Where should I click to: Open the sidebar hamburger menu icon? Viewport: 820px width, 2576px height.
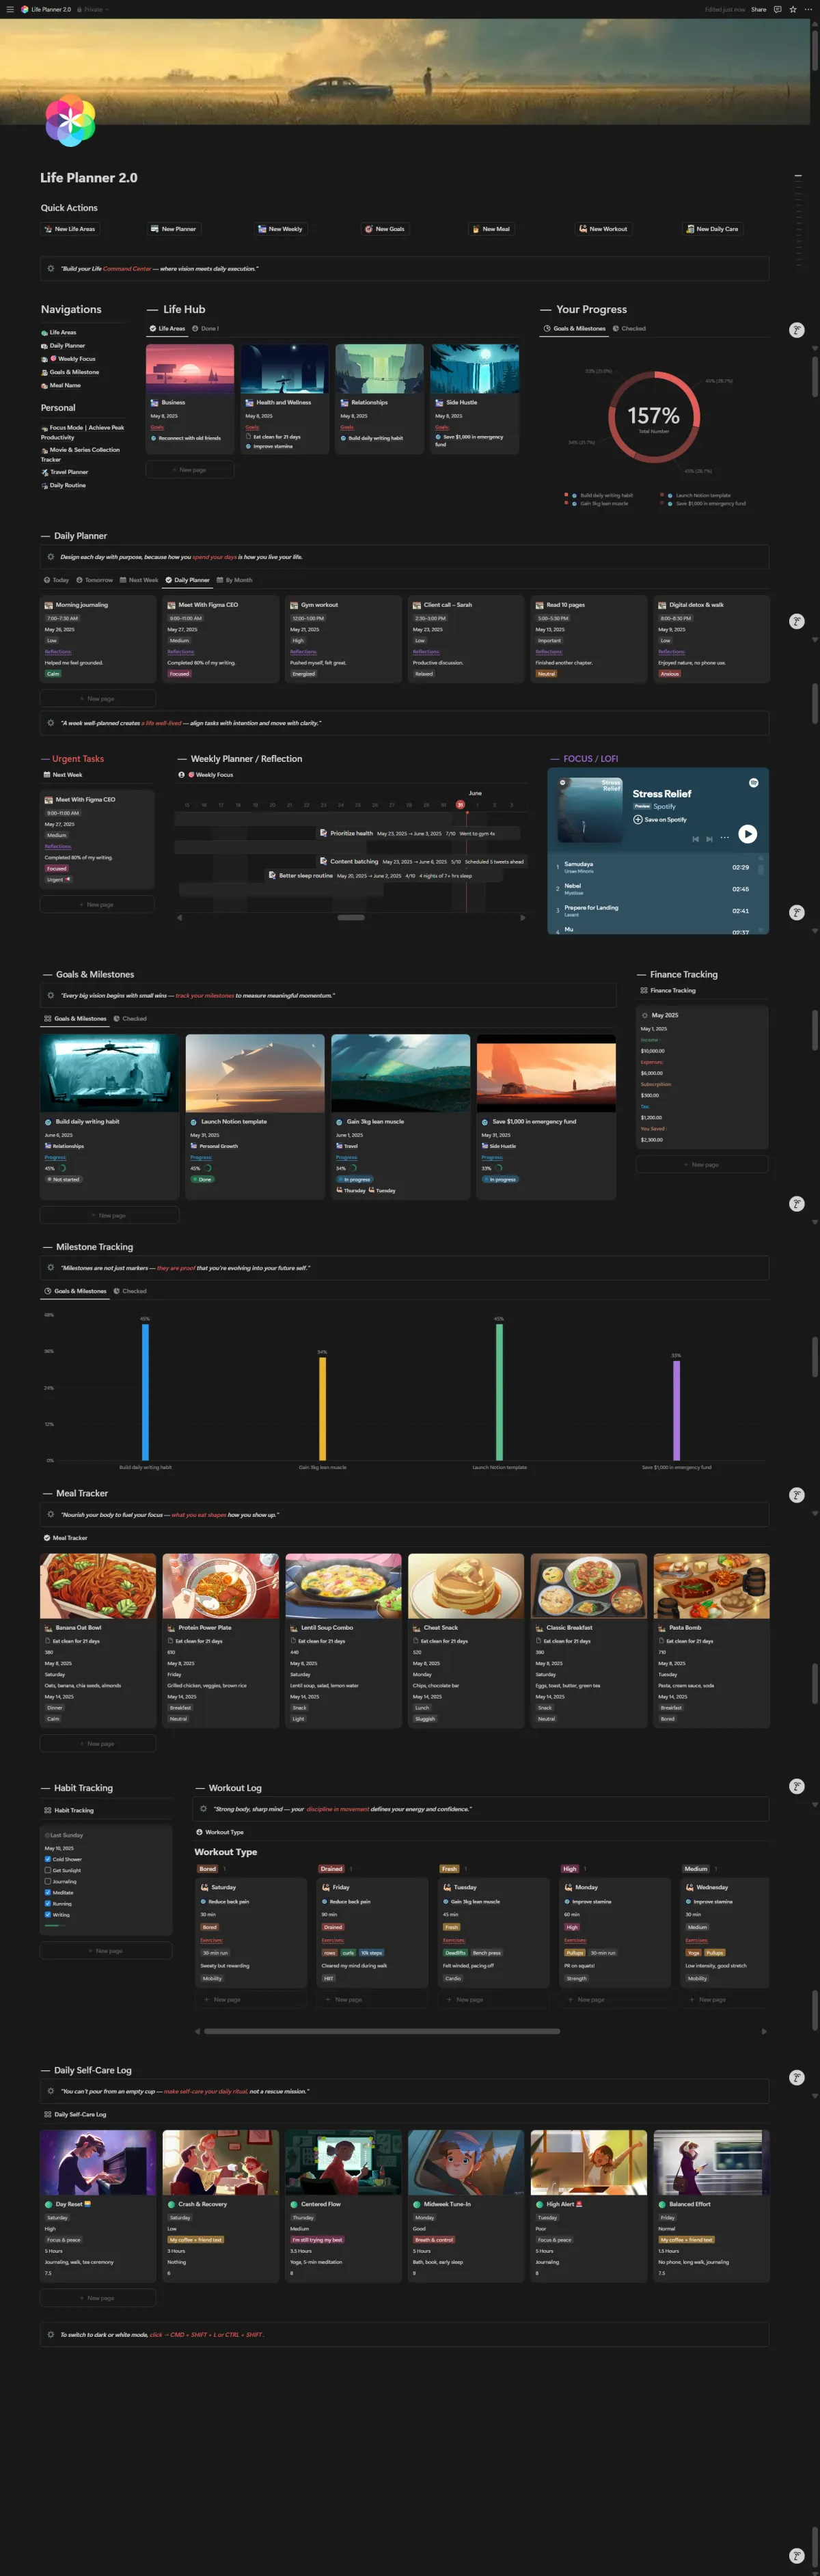point(11,9)
